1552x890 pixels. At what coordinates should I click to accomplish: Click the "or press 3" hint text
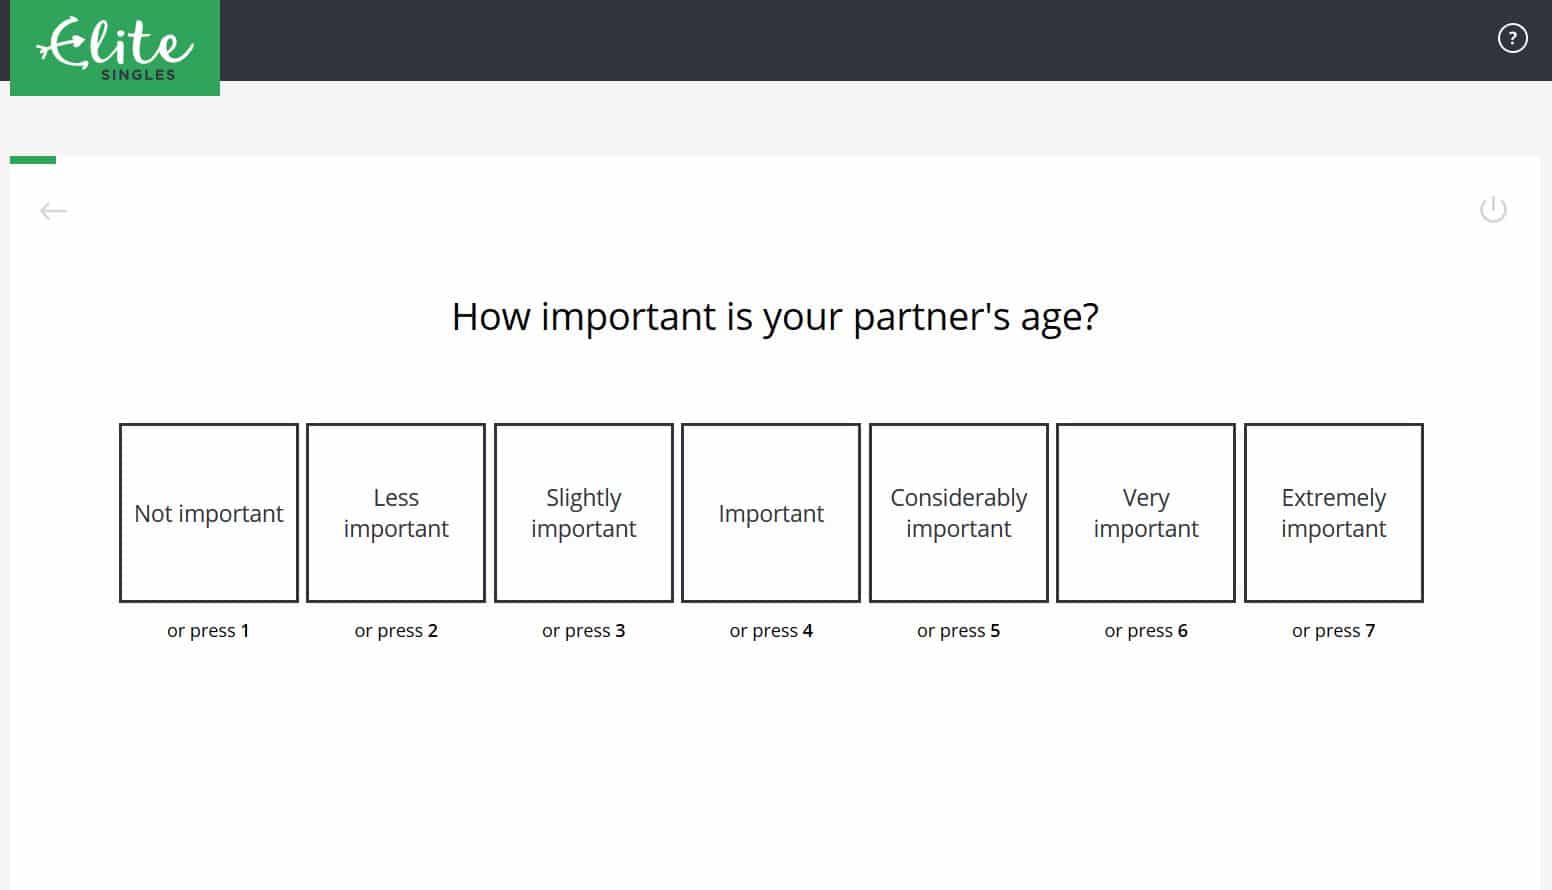click(584, 631)
